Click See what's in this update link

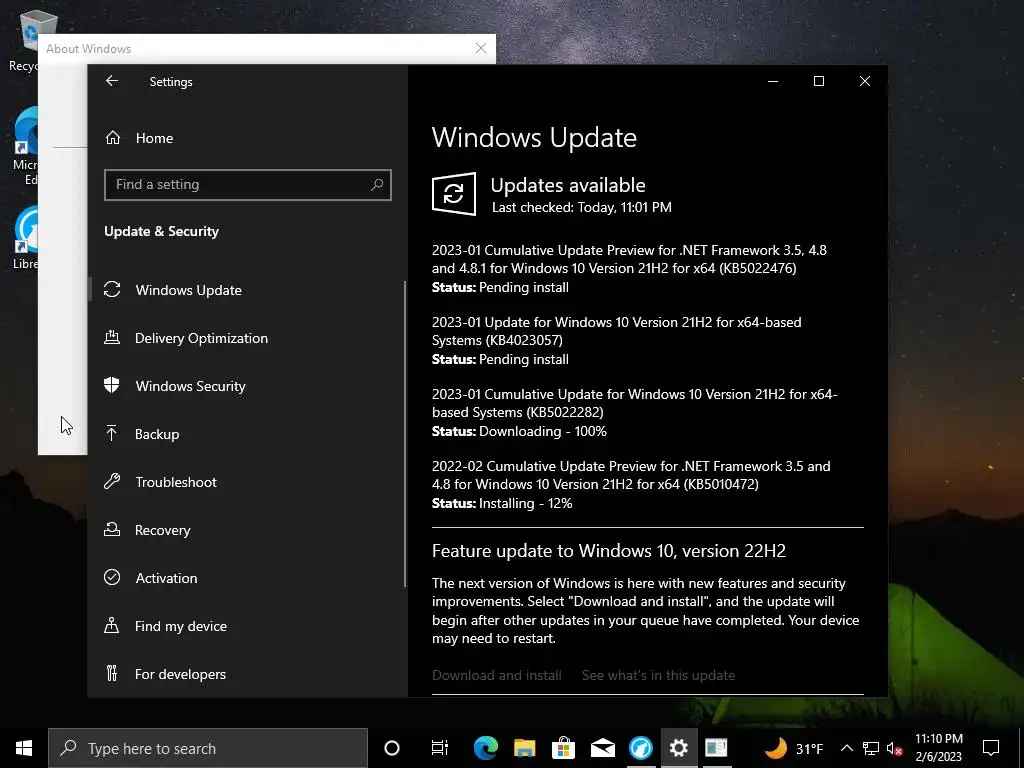[x=658, y=675]
